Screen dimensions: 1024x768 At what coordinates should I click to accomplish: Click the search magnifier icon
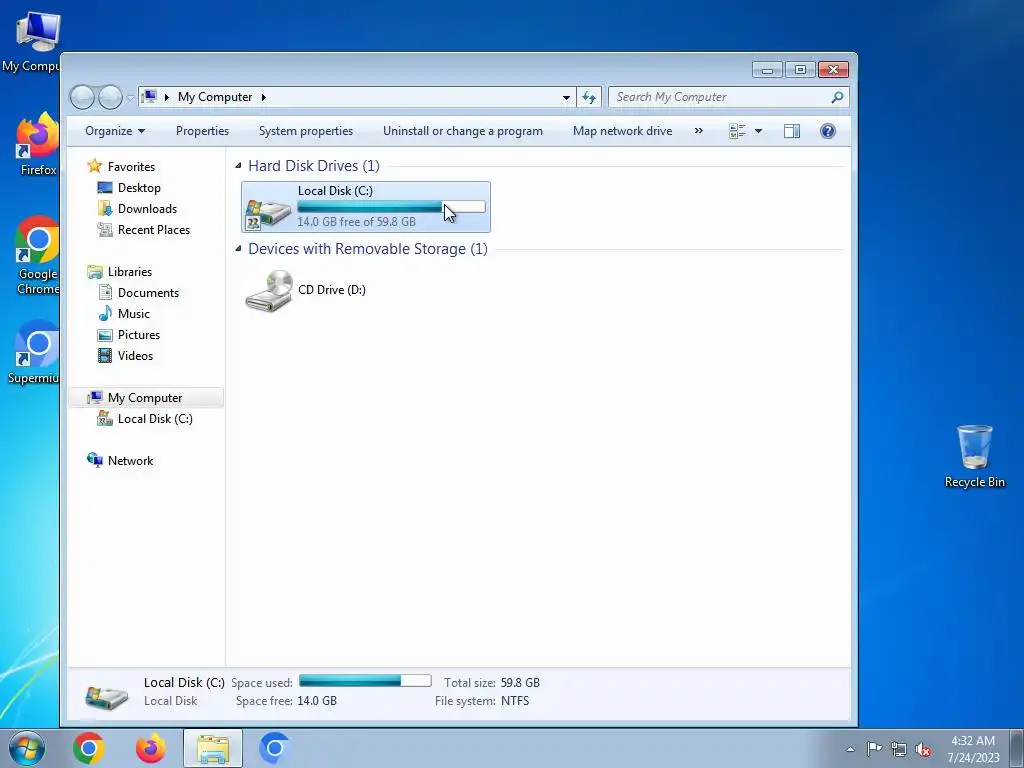click(x=837, y=97)
